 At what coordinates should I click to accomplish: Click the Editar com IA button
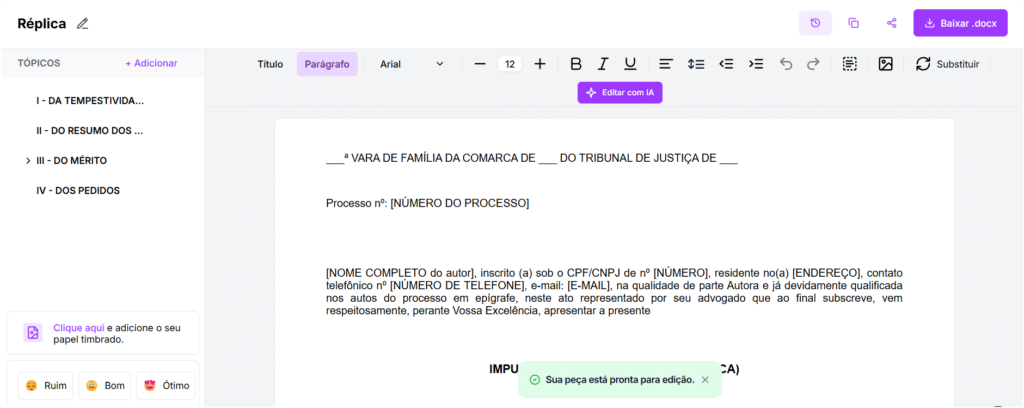(x=620, y=92)
